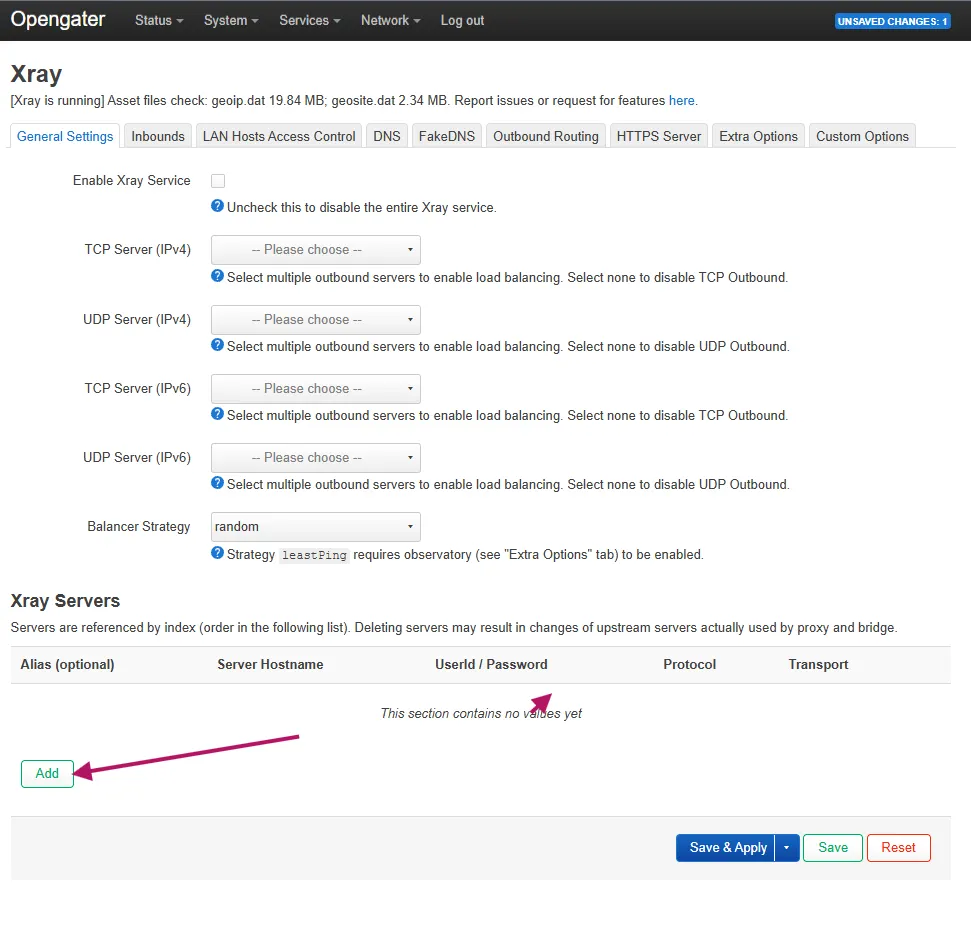971x928 pixels.
Task: Click help icon below Balancer Strategy
Action: click(x=217, y=552)
